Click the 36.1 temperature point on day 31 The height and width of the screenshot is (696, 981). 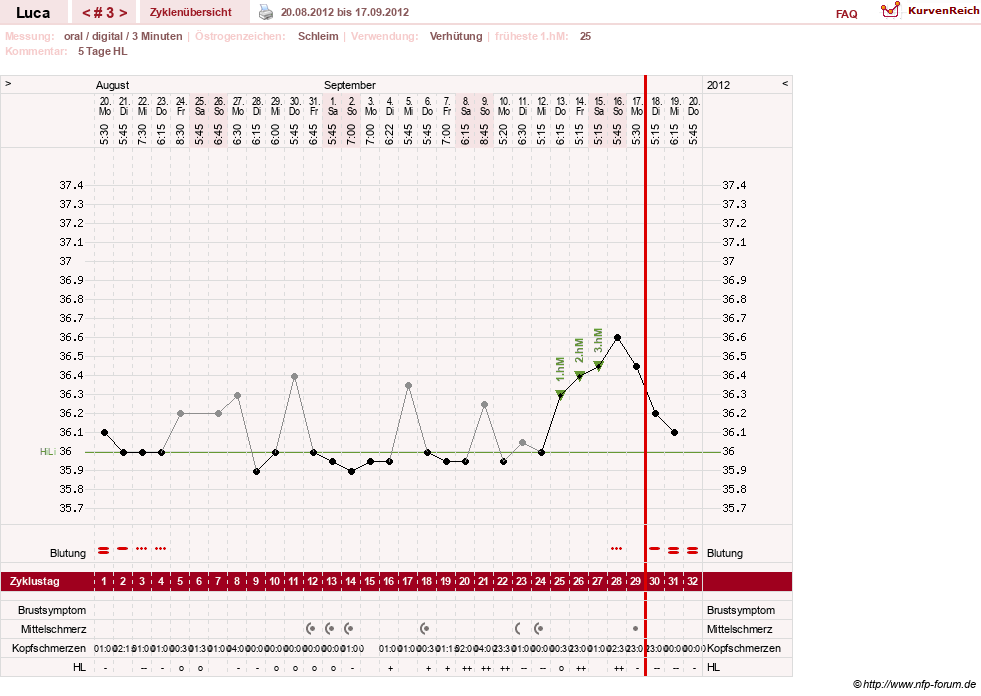(x=674, y=432)
